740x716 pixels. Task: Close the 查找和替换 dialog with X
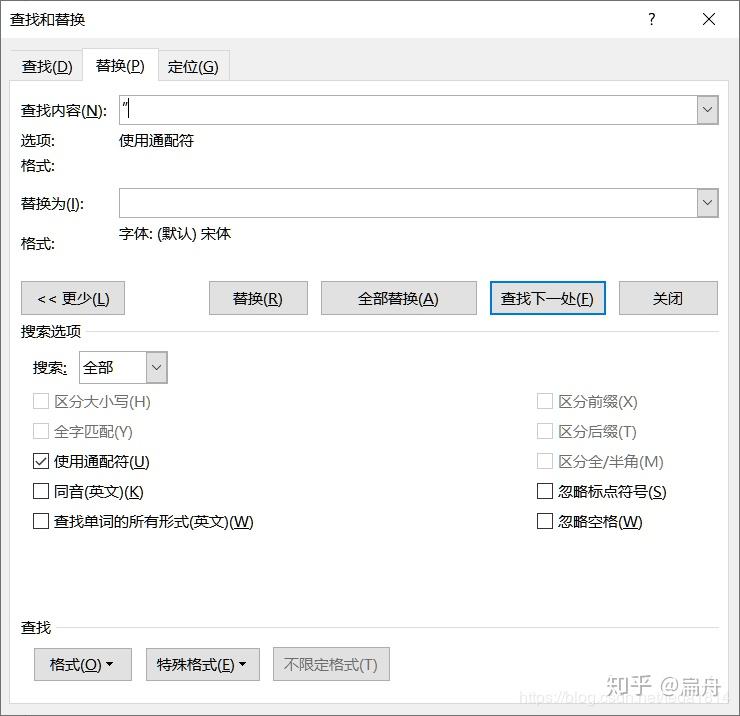pyautogui.click(x=709, y=19)
